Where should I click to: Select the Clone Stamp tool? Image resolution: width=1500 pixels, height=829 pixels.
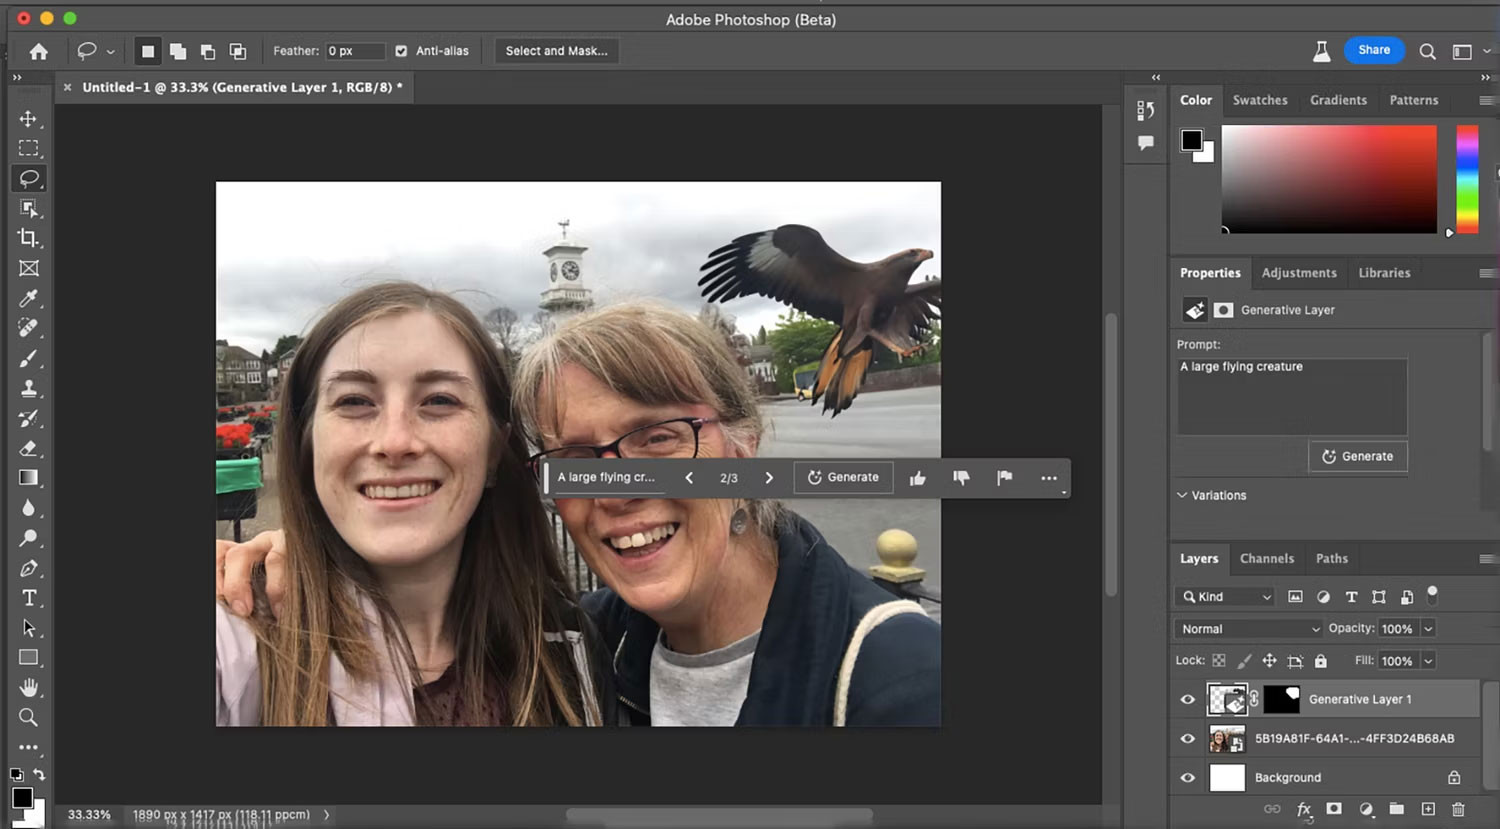click(29, 388)
